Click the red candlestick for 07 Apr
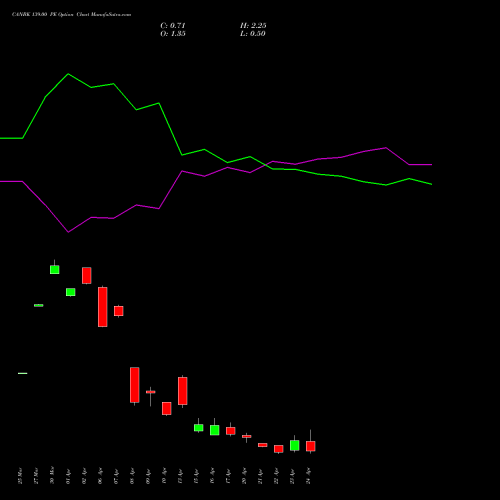The image size is (500, 500). (x=119, y=311)
